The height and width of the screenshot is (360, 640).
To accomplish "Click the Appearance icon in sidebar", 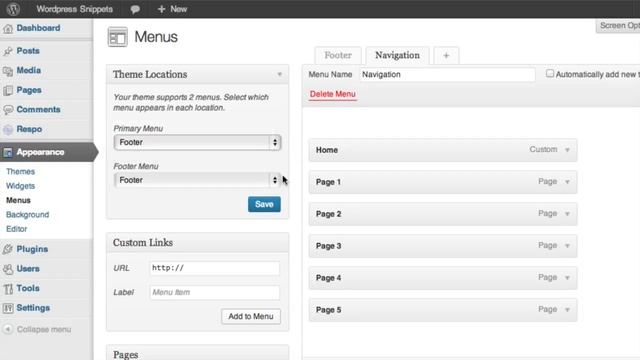I will pos(8,152).
